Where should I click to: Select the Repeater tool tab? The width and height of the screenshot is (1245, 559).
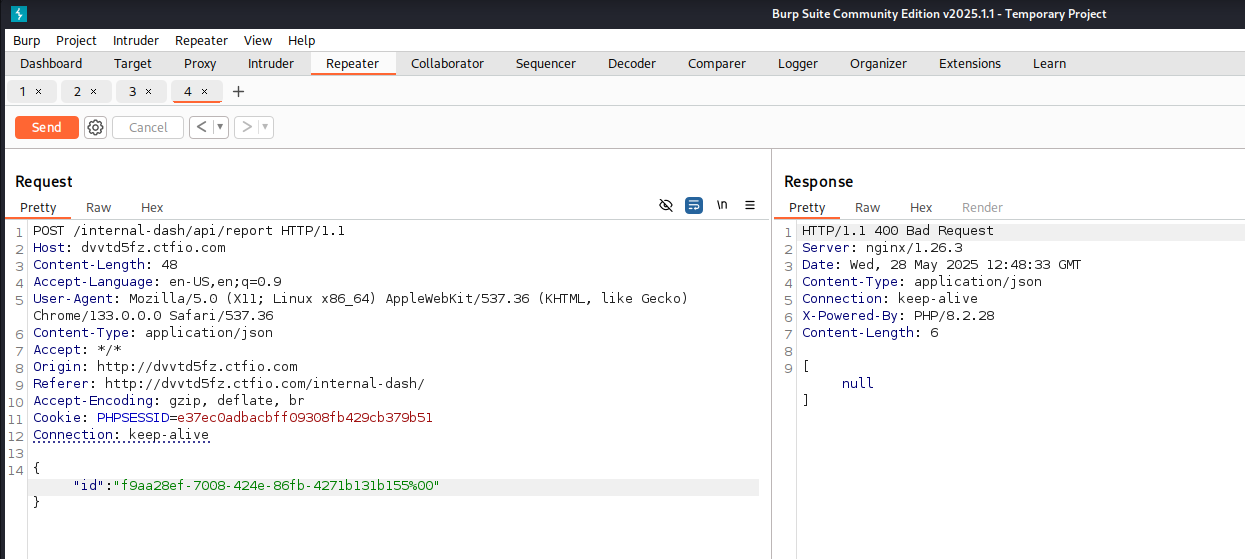tap(353, 63)
